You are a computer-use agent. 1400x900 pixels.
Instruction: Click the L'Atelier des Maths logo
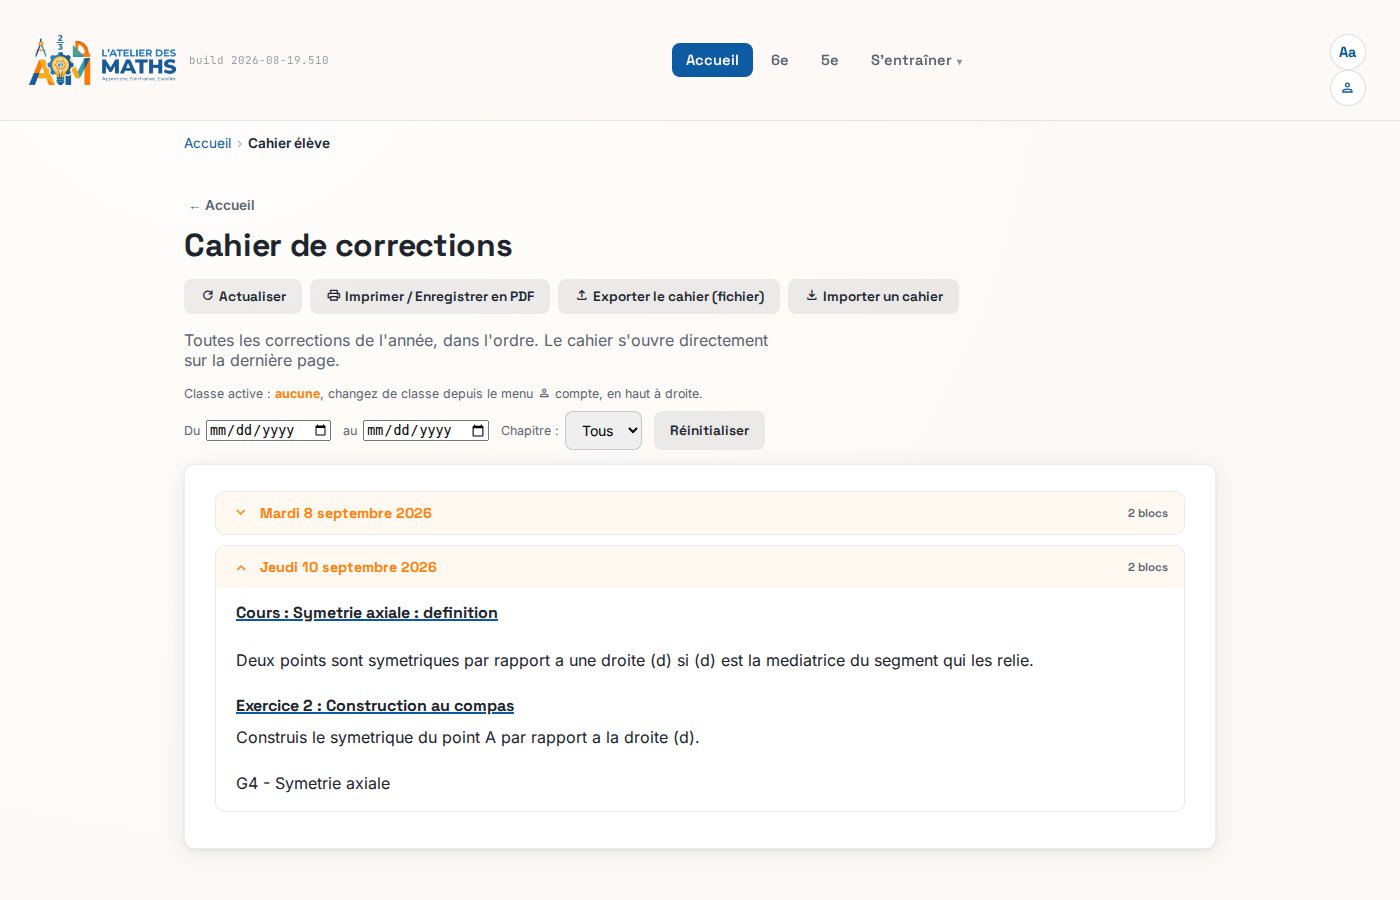pyautogui.click(x=103, y=60)
